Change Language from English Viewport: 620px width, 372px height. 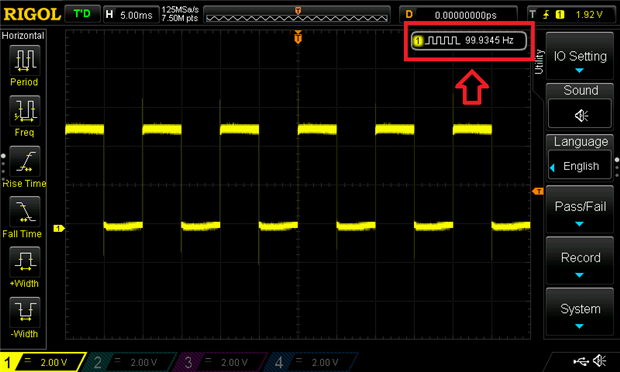(x=580, y=166)
